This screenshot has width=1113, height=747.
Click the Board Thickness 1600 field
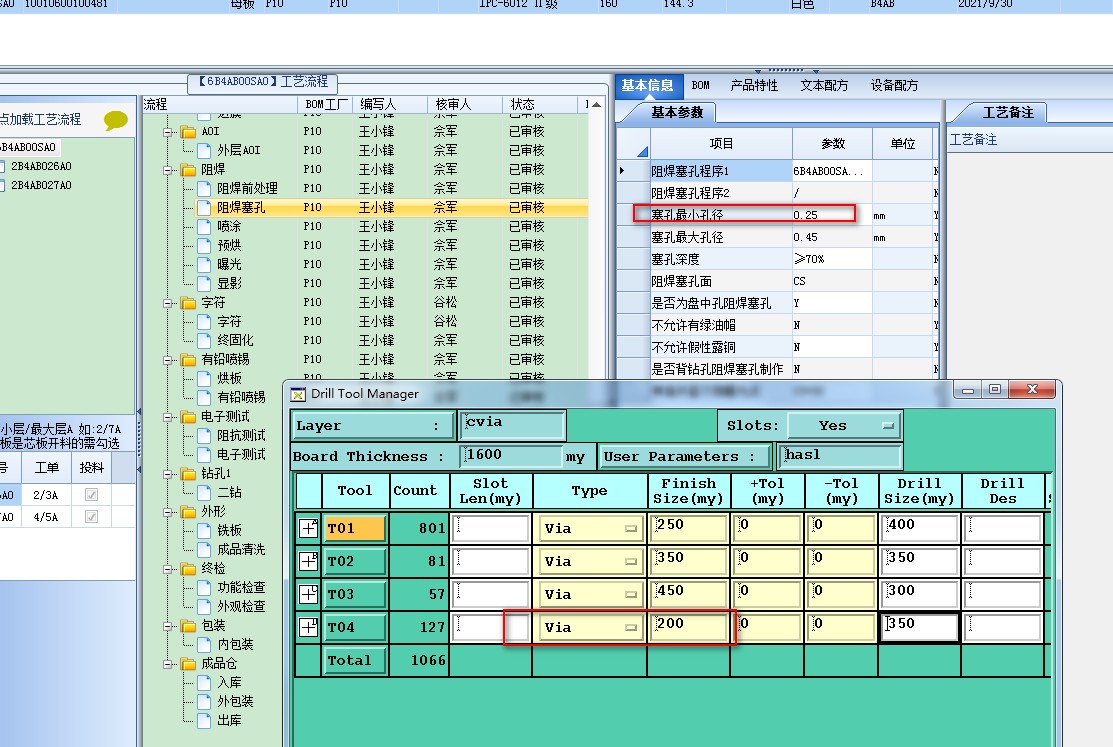coord(511,456)
